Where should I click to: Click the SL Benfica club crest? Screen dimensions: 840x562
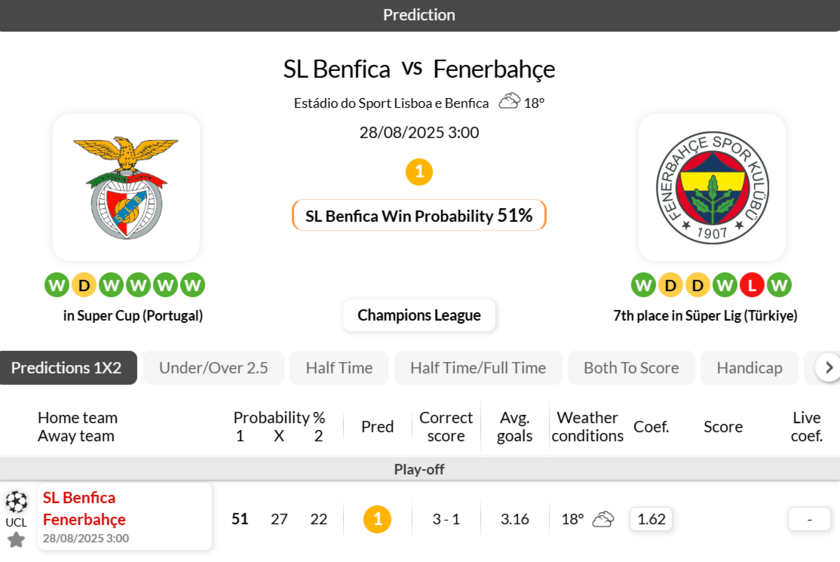click(x=126, y=187)
